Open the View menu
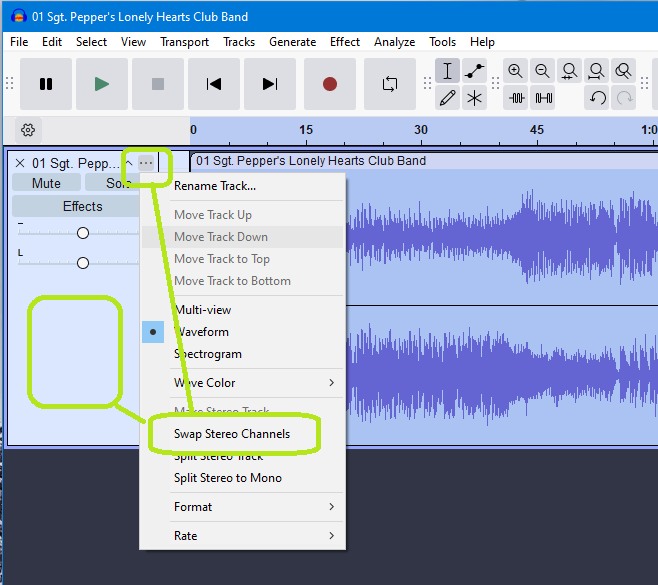658x585 pixels. point(133,42)
